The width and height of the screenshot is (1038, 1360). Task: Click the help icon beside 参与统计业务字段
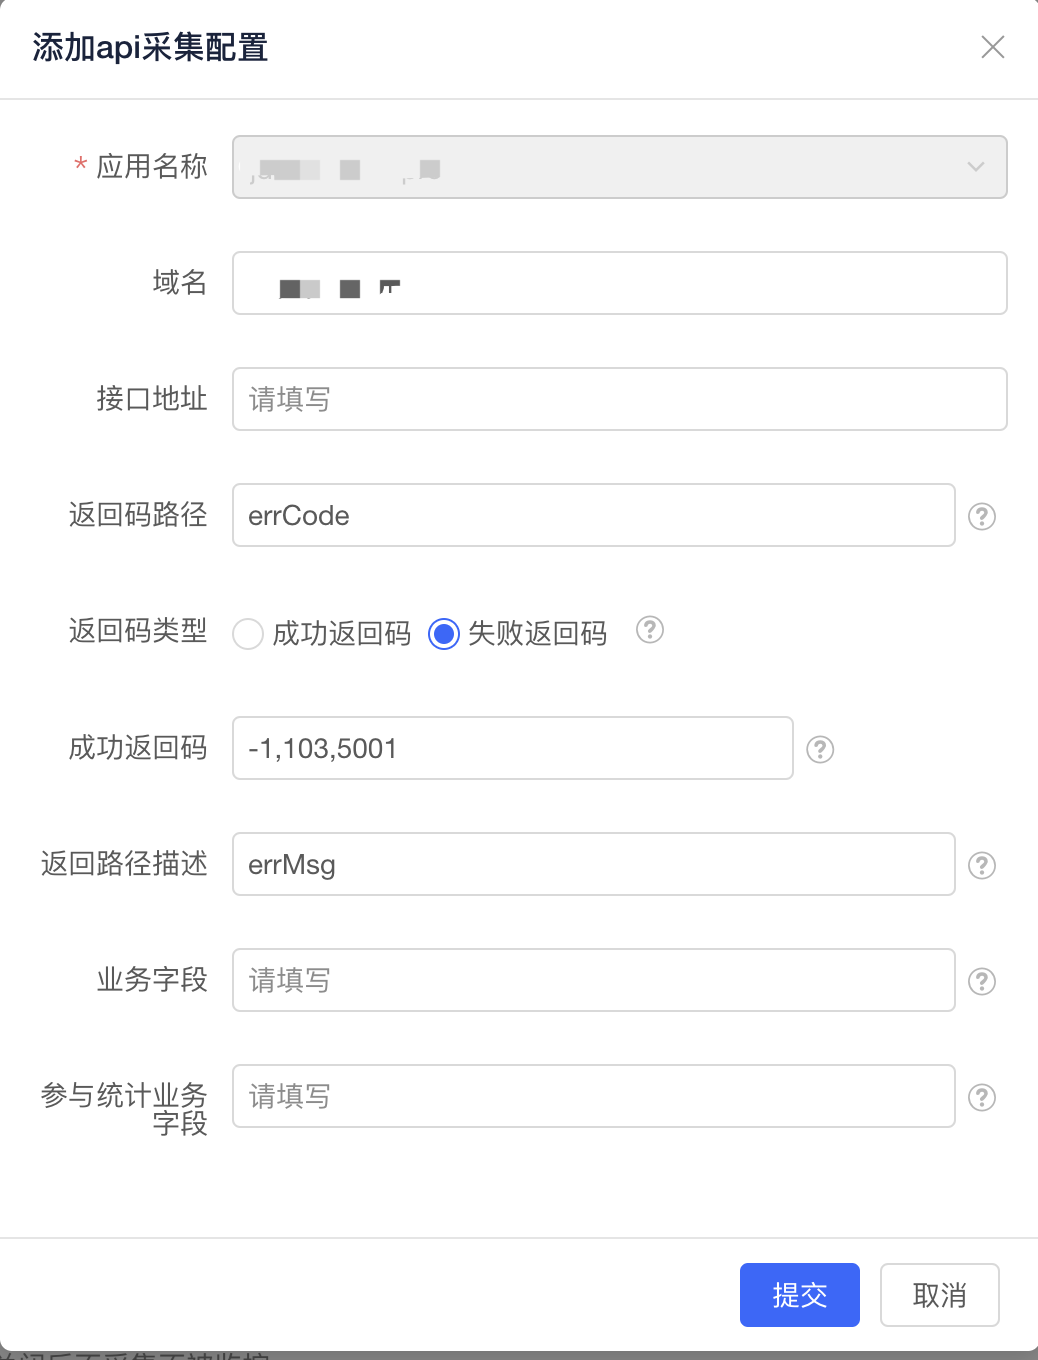982,1097
